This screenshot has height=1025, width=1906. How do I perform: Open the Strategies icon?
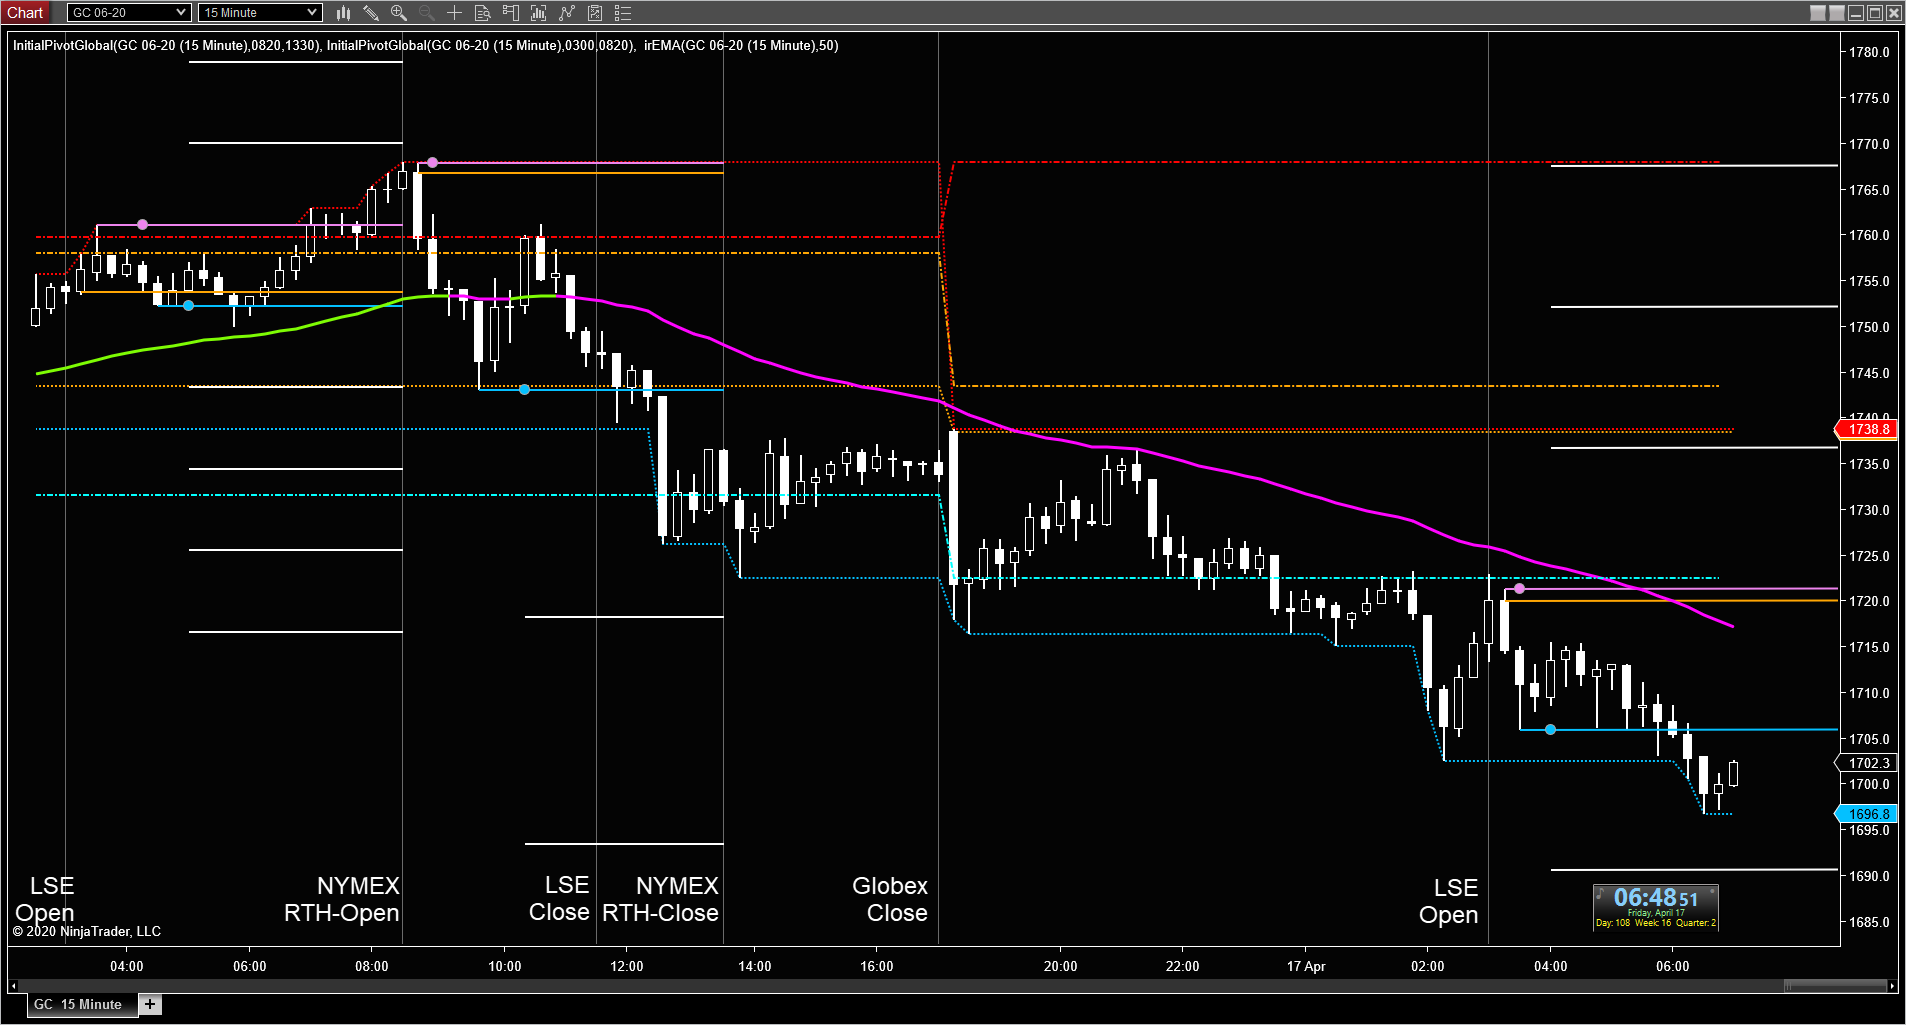(x=595, y=13)
